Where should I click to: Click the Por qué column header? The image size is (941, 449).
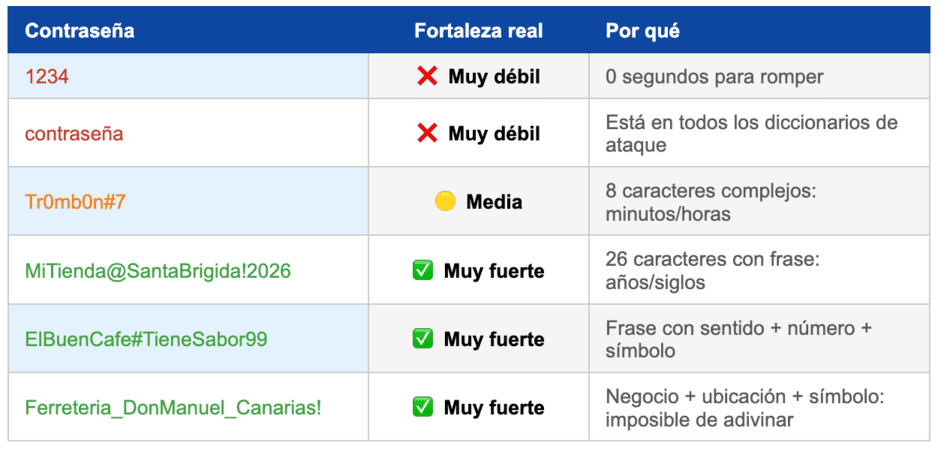(642, 31)
